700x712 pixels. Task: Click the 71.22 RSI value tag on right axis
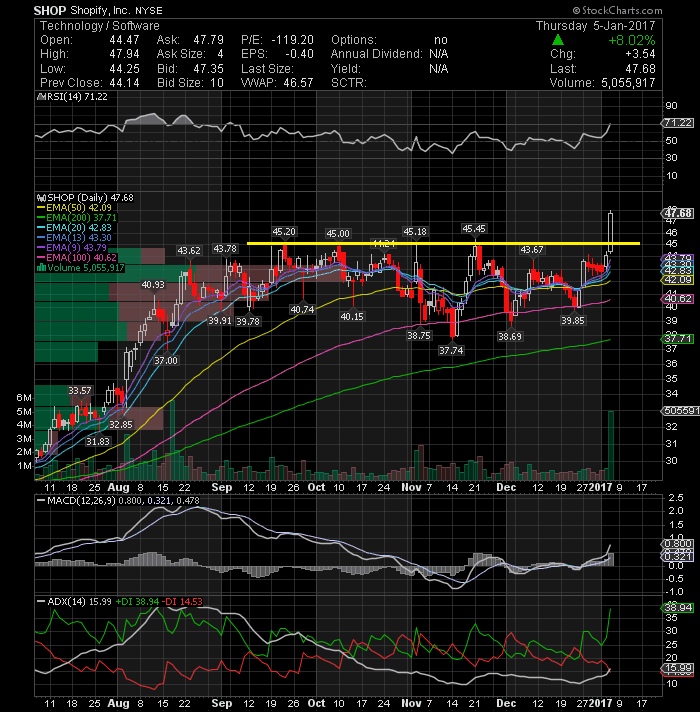coord(677,123)
